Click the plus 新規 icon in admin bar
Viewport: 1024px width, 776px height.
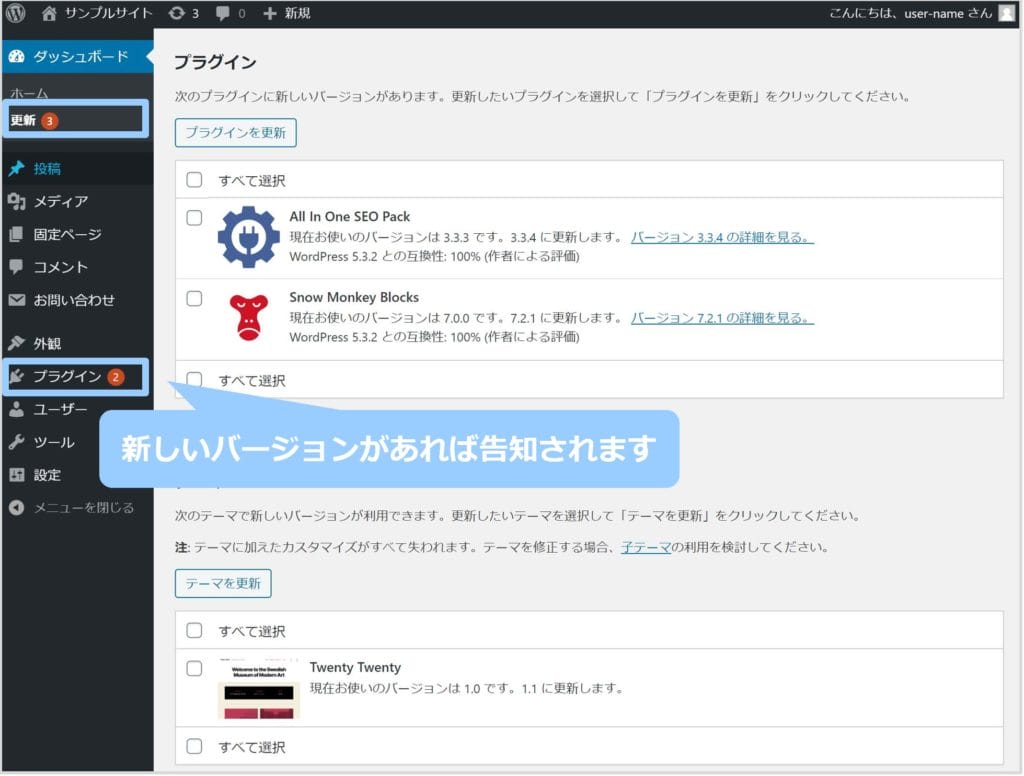(270, 13)
